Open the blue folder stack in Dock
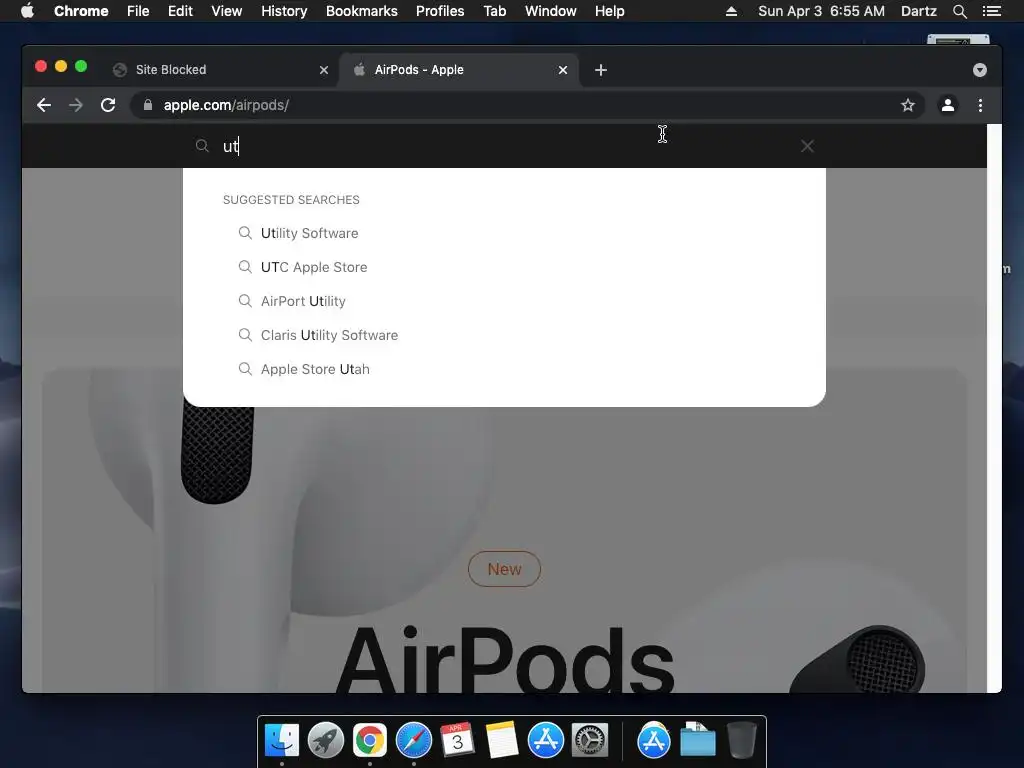 [697, 741]
